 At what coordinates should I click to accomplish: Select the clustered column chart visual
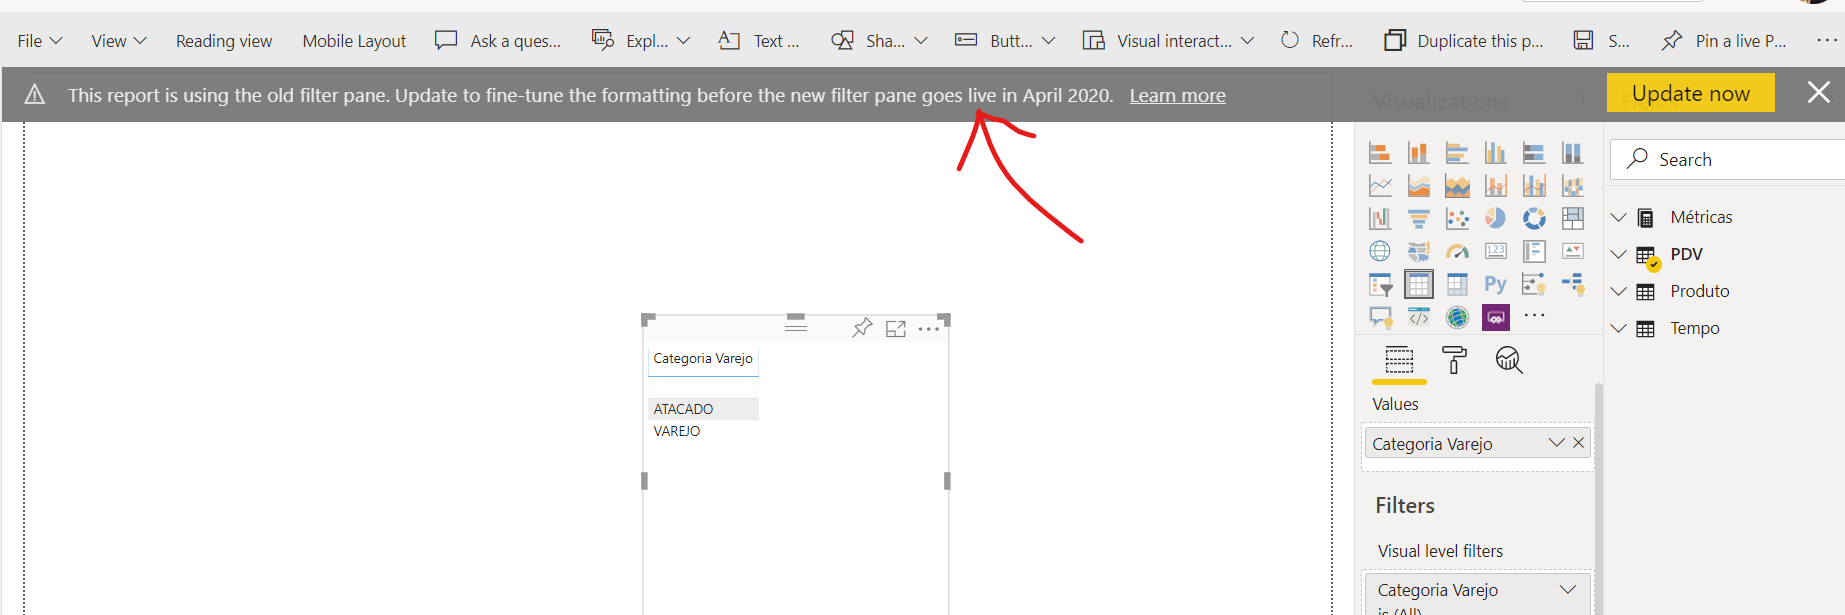(x=1495, y=153)
